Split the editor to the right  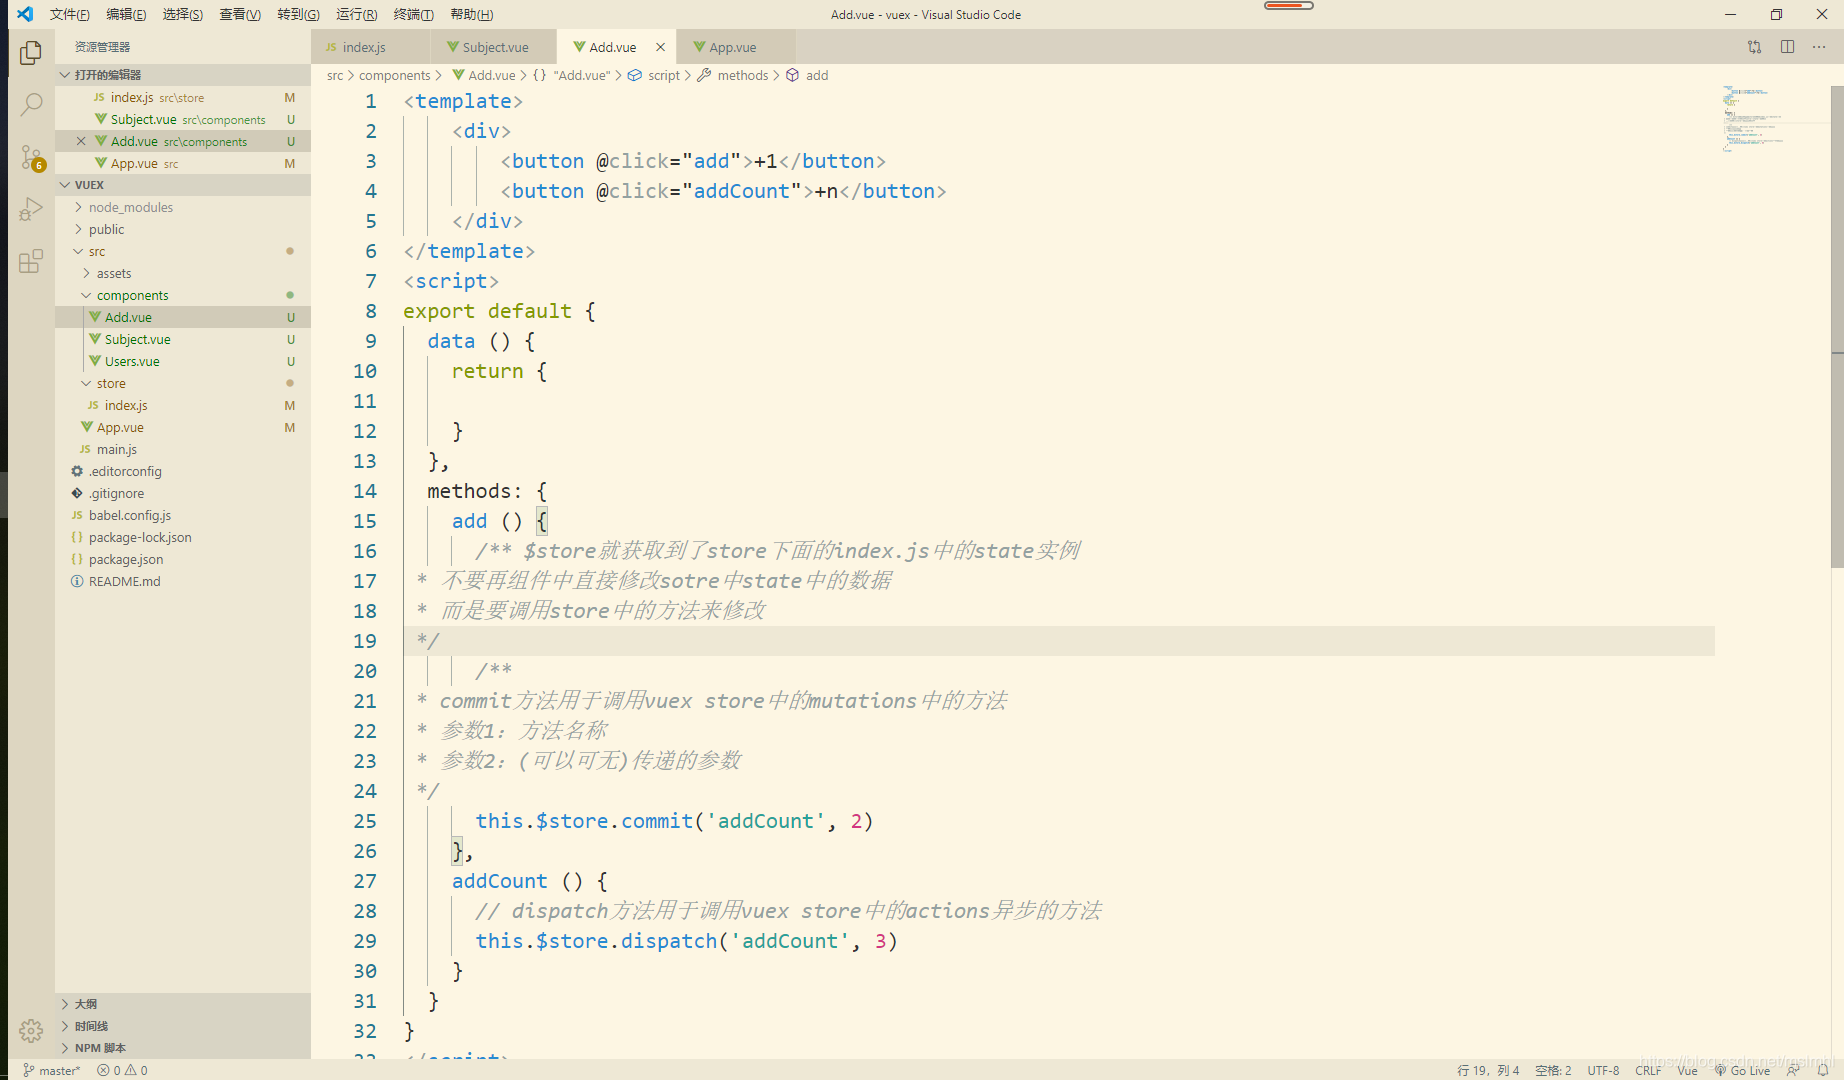pyautogui.click(x=1787, y=47)
